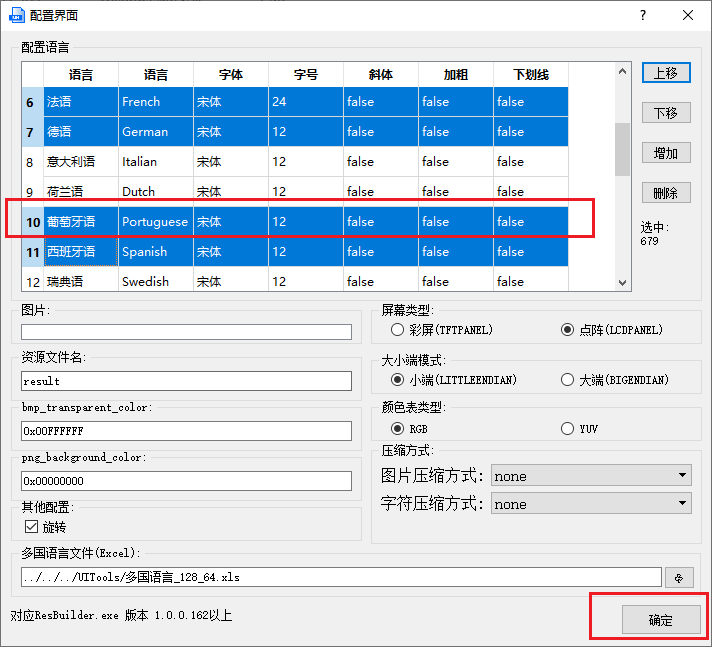Click the bmp_transparent_color value field
Screen dimensions: 712x647
pyautogui.click(x=186, y=431)
